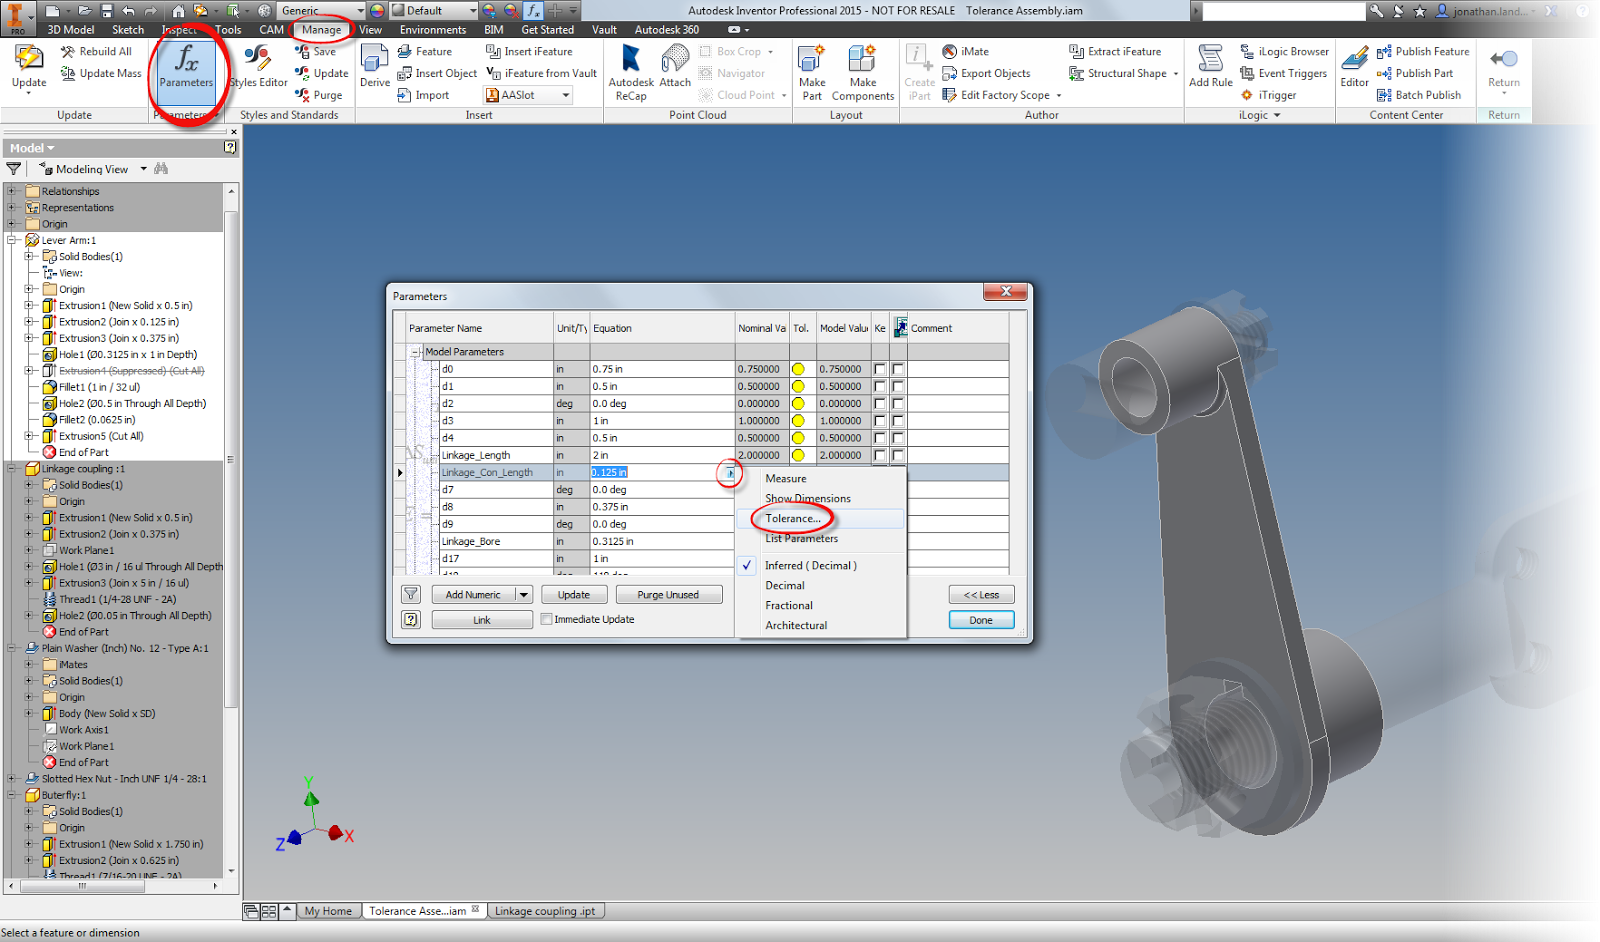This screenshot has height=942, width=1600.
Task: Click Extract iFeature
Action: pyautogui.click(x=1115, y=52)
